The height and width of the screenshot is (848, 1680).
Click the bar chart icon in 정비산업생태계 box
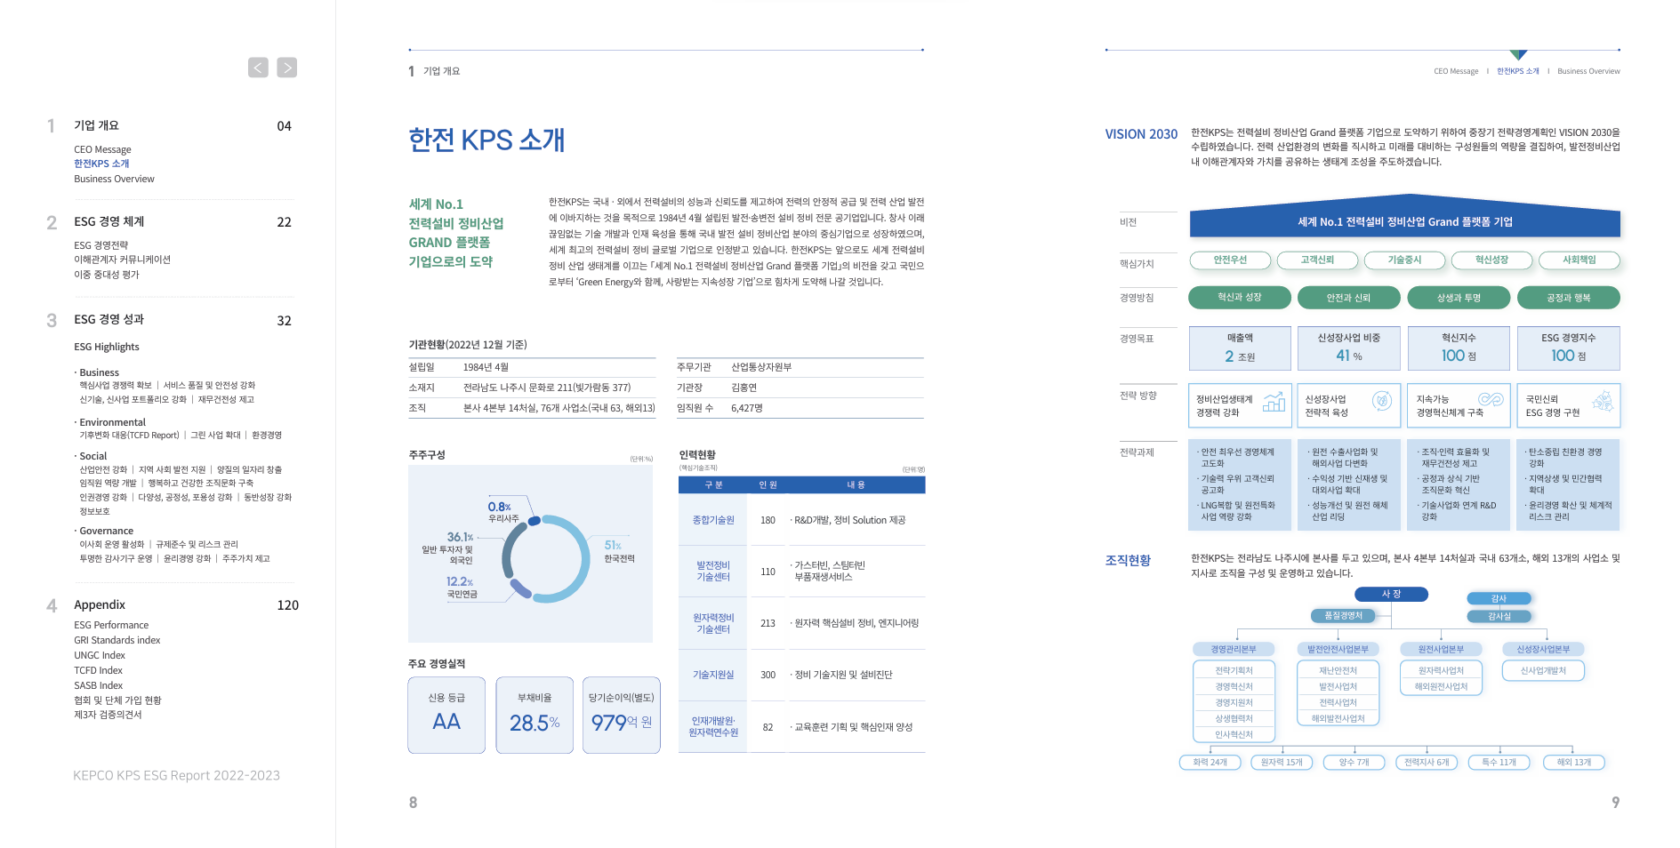(1274, 402)
